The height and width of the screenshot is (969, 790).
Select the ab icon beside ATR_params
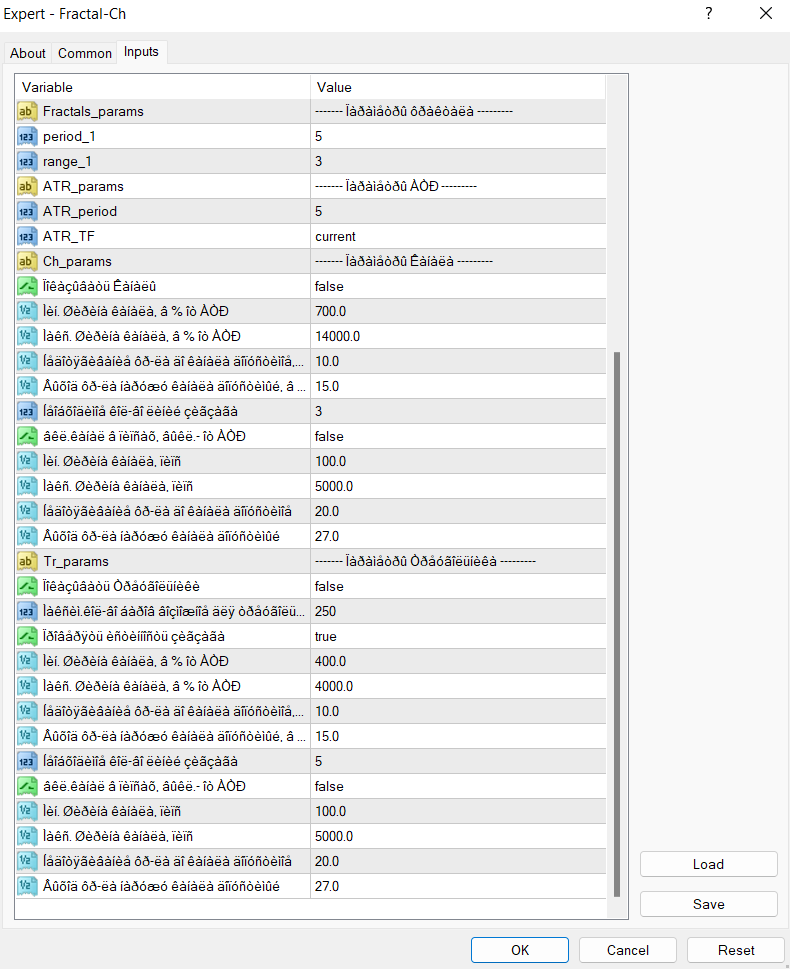click(28, 186)
